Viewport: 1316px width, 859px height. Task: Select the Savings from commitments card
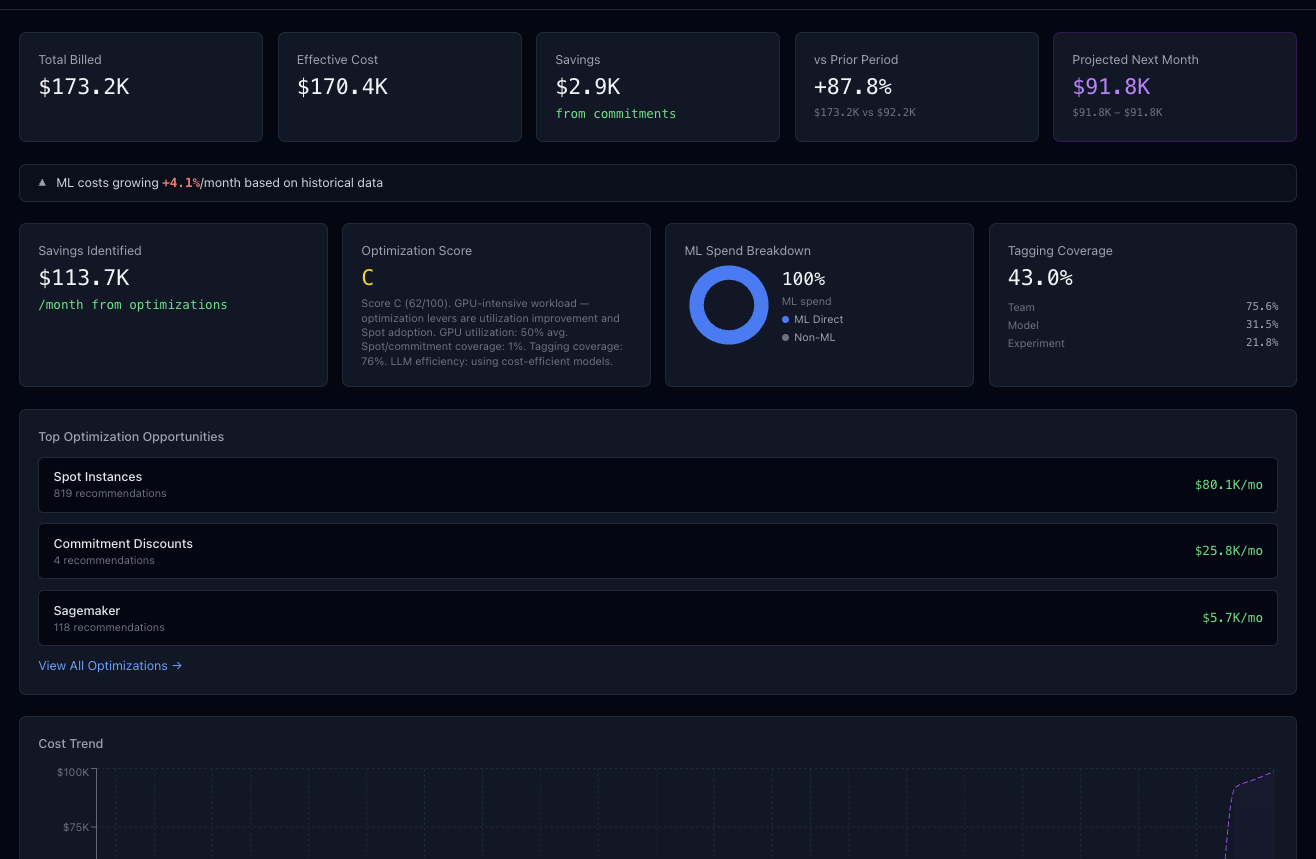658,87
